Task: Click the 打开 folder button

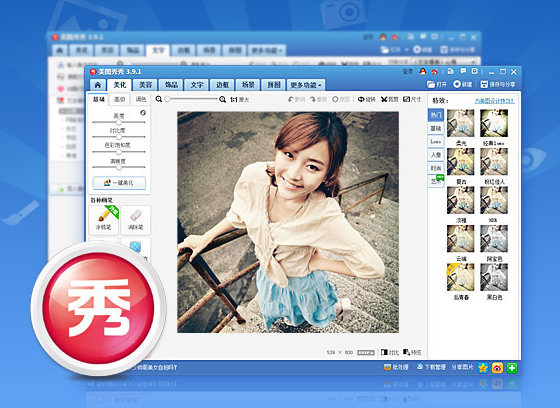Action: [x=437, y=84]
